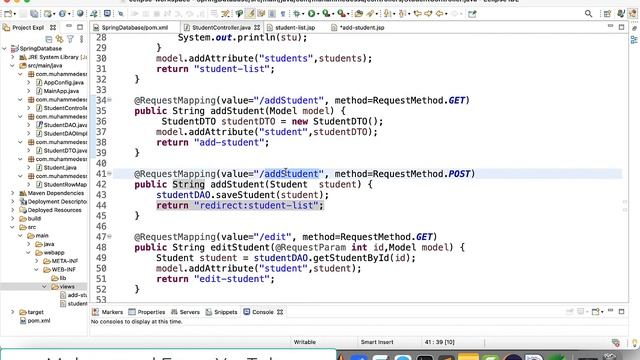Click the Open Type icon in toolbar
The image size is (640, 360).
[x=359, y=13]
